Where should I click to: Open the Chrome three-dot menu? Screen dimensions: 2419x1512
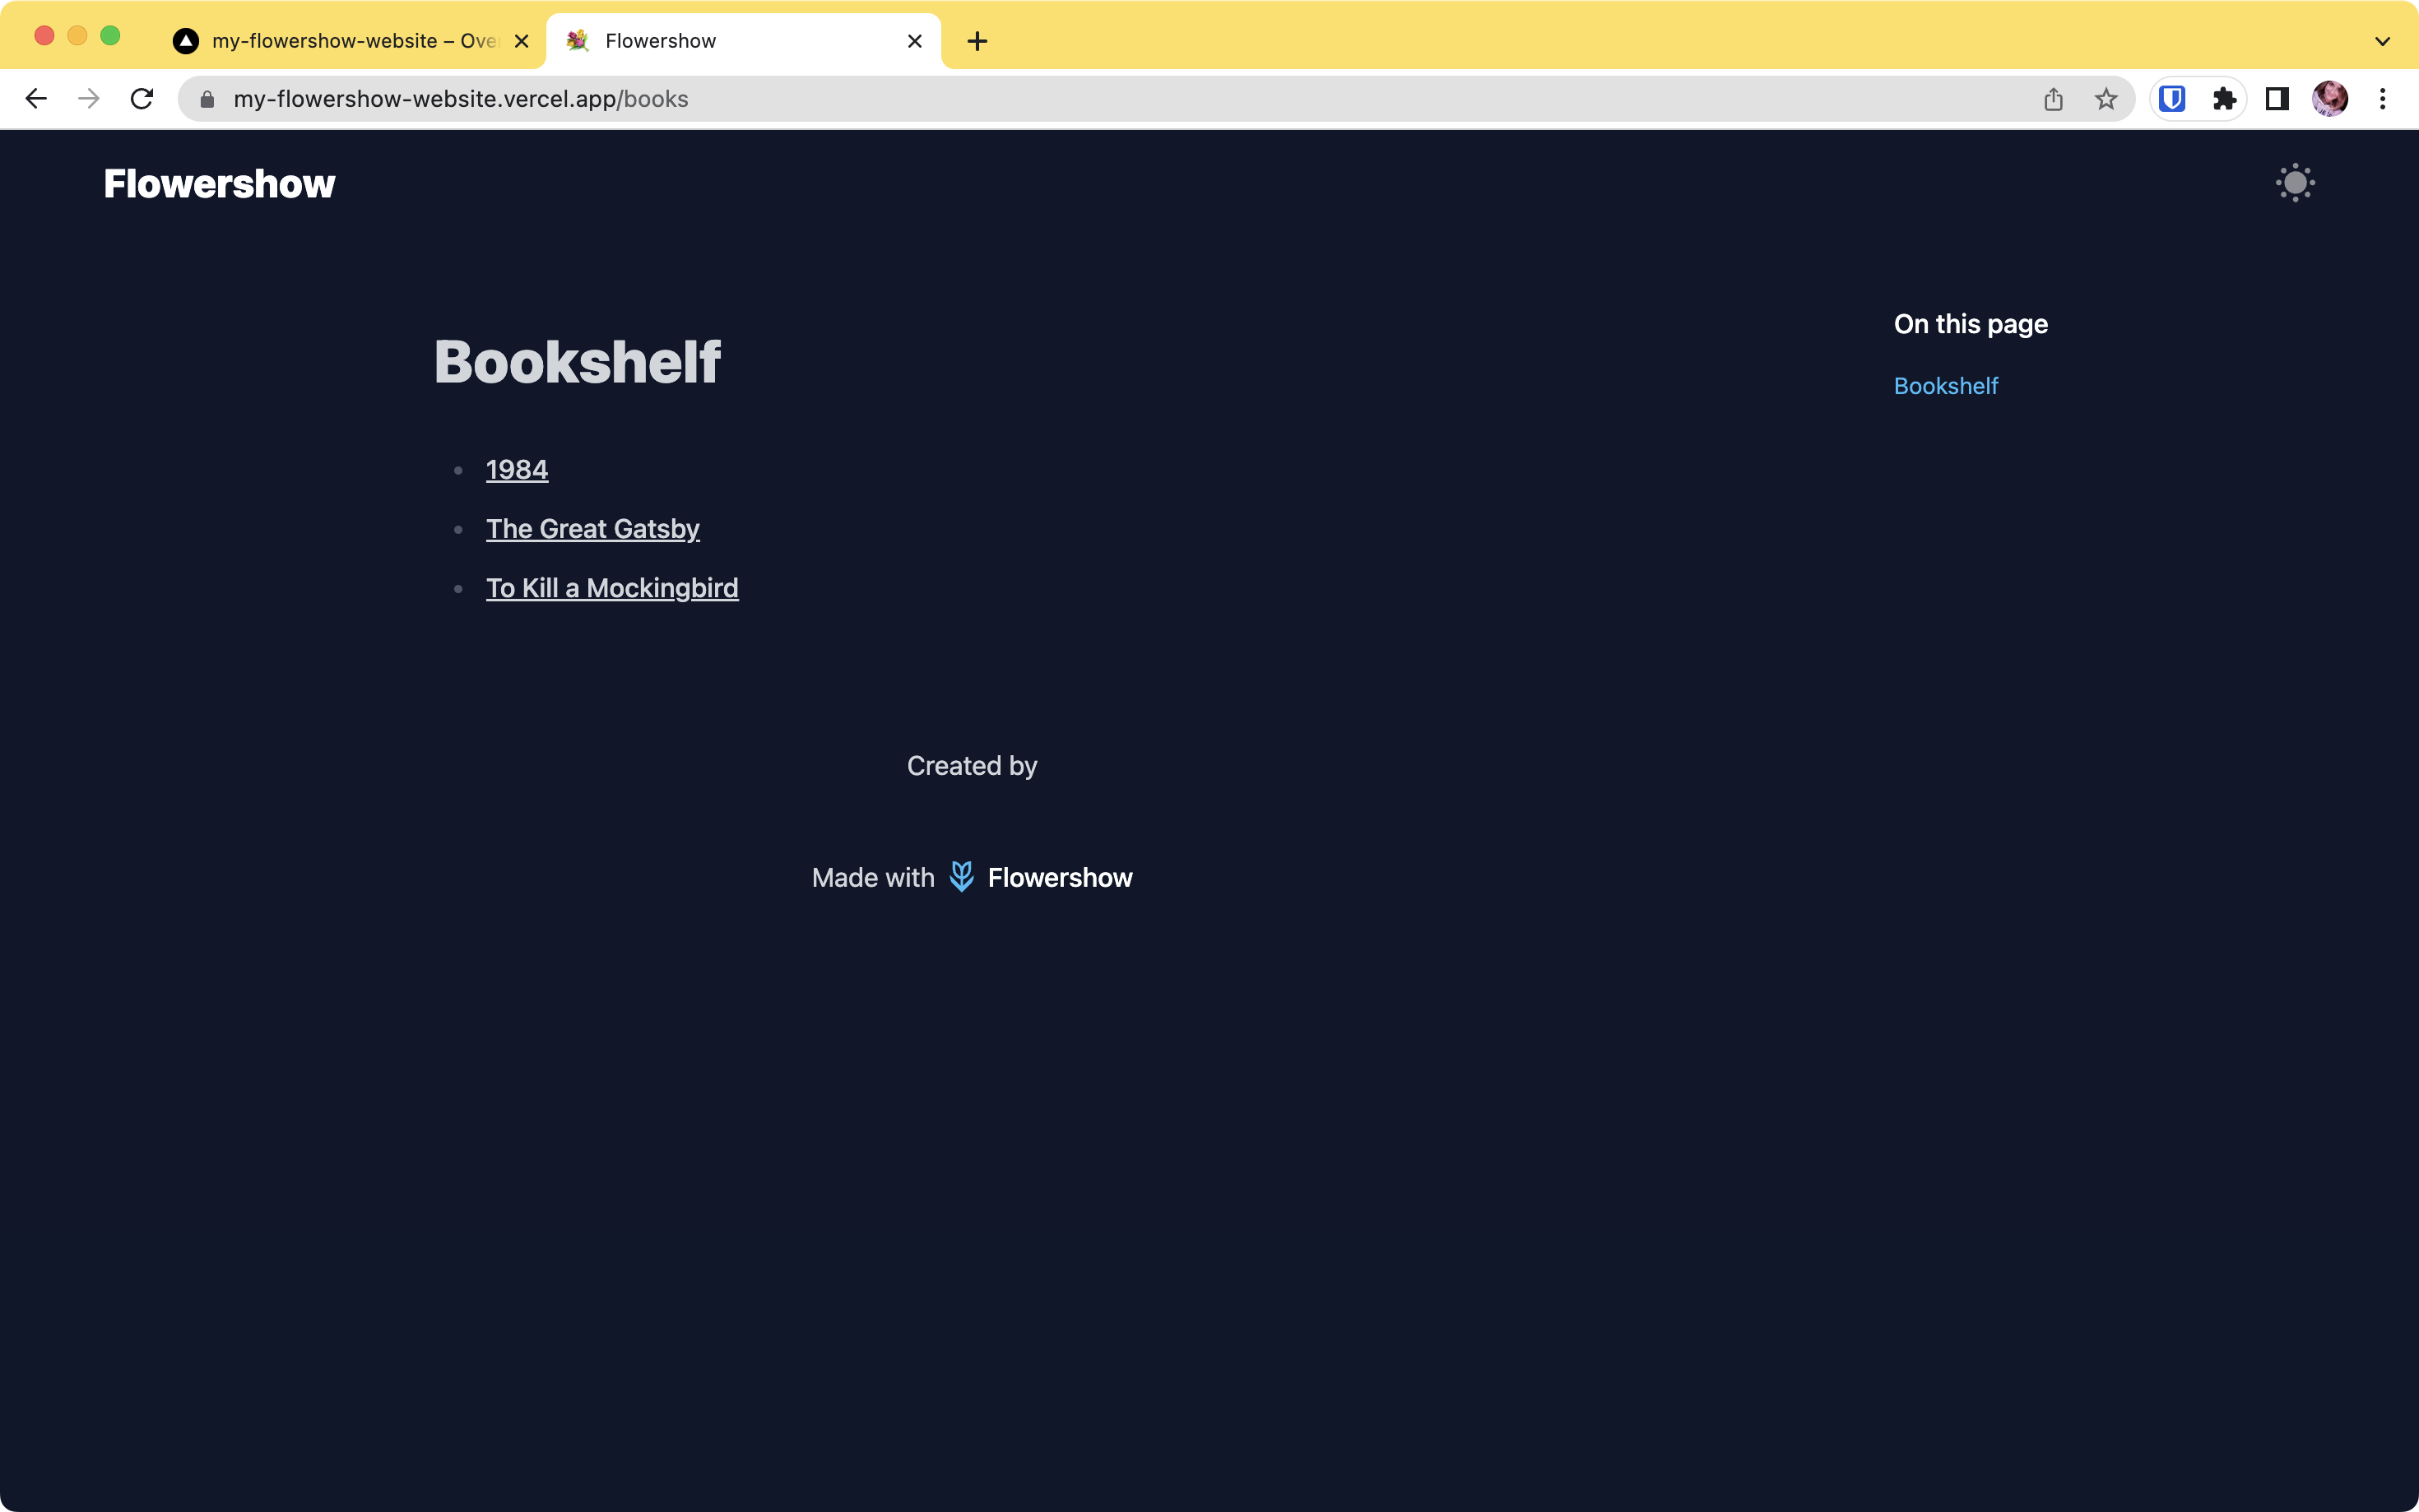click(x=2382, y=99)
